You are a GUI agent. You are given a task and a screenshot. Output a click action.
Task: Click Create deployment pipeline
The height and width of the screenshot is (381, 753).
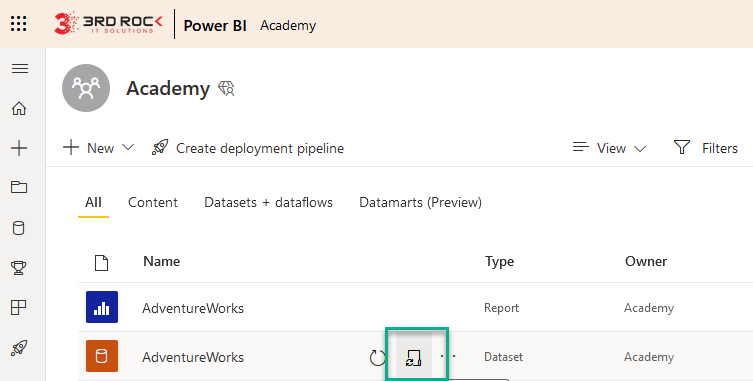pyautogui.click(x=248, y=148)
